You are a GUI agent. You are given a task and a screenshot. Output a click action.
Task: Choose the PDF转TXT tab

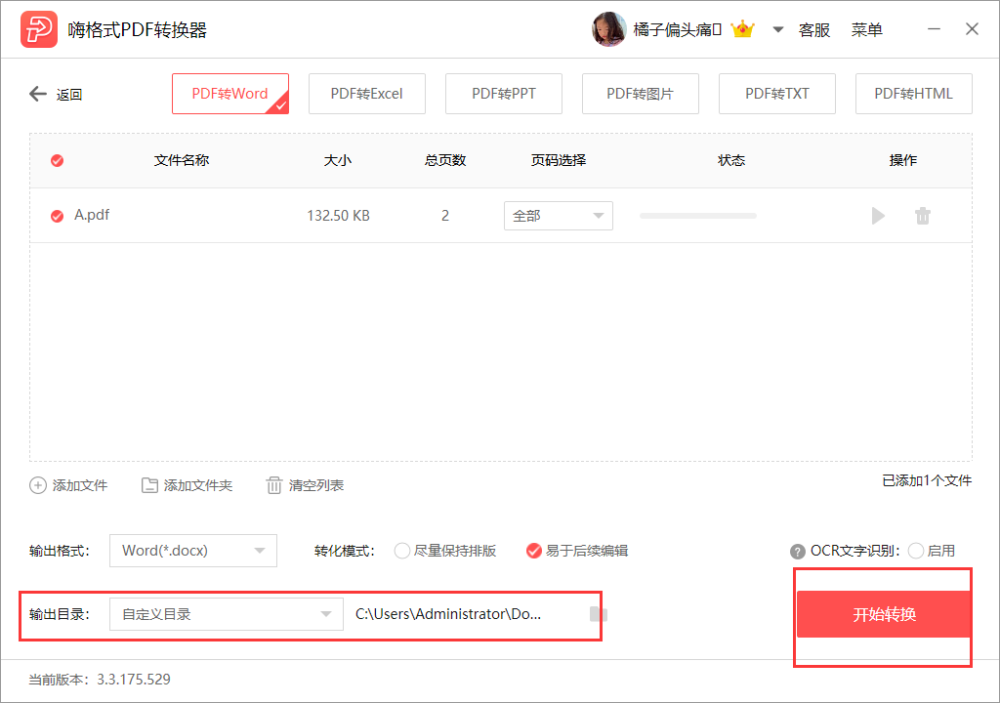coord(777,94)
